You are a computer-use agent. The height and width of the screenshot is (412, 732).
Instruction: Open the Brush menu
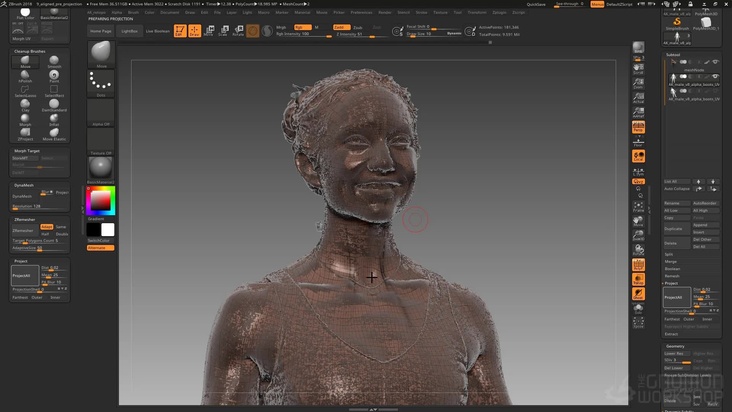pos(133,13)
